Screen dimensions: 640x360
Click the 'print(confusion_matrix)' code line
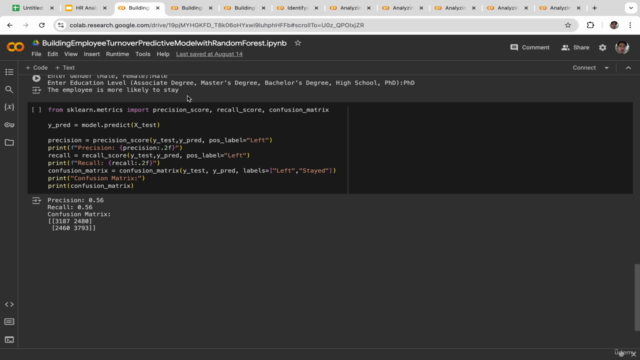coord(91,186)
